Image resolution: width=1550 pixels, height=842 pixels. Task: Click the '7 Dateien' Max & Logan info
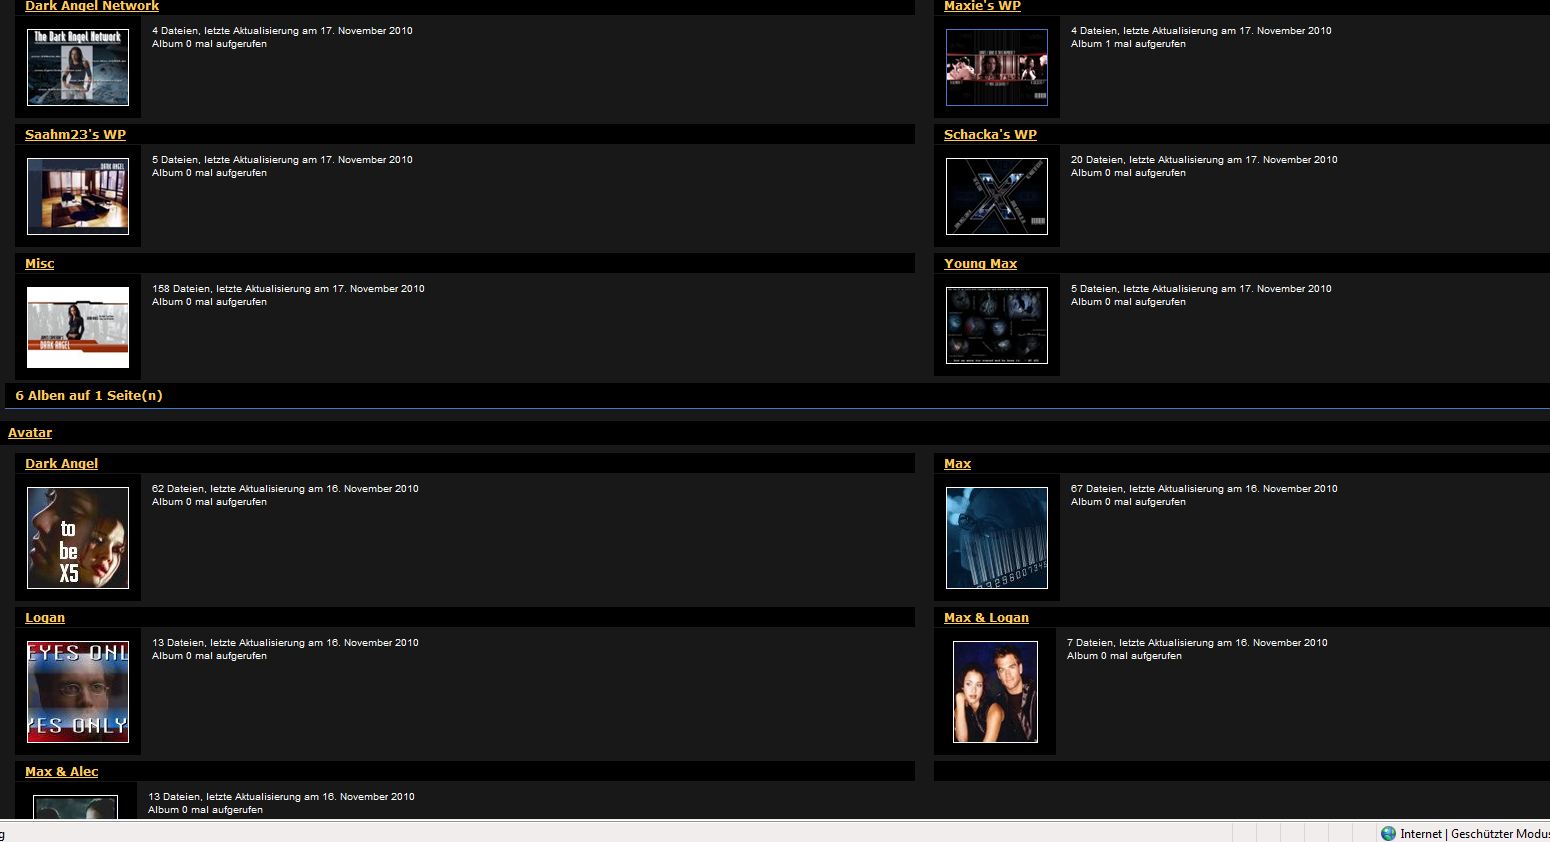(1197, 643)
